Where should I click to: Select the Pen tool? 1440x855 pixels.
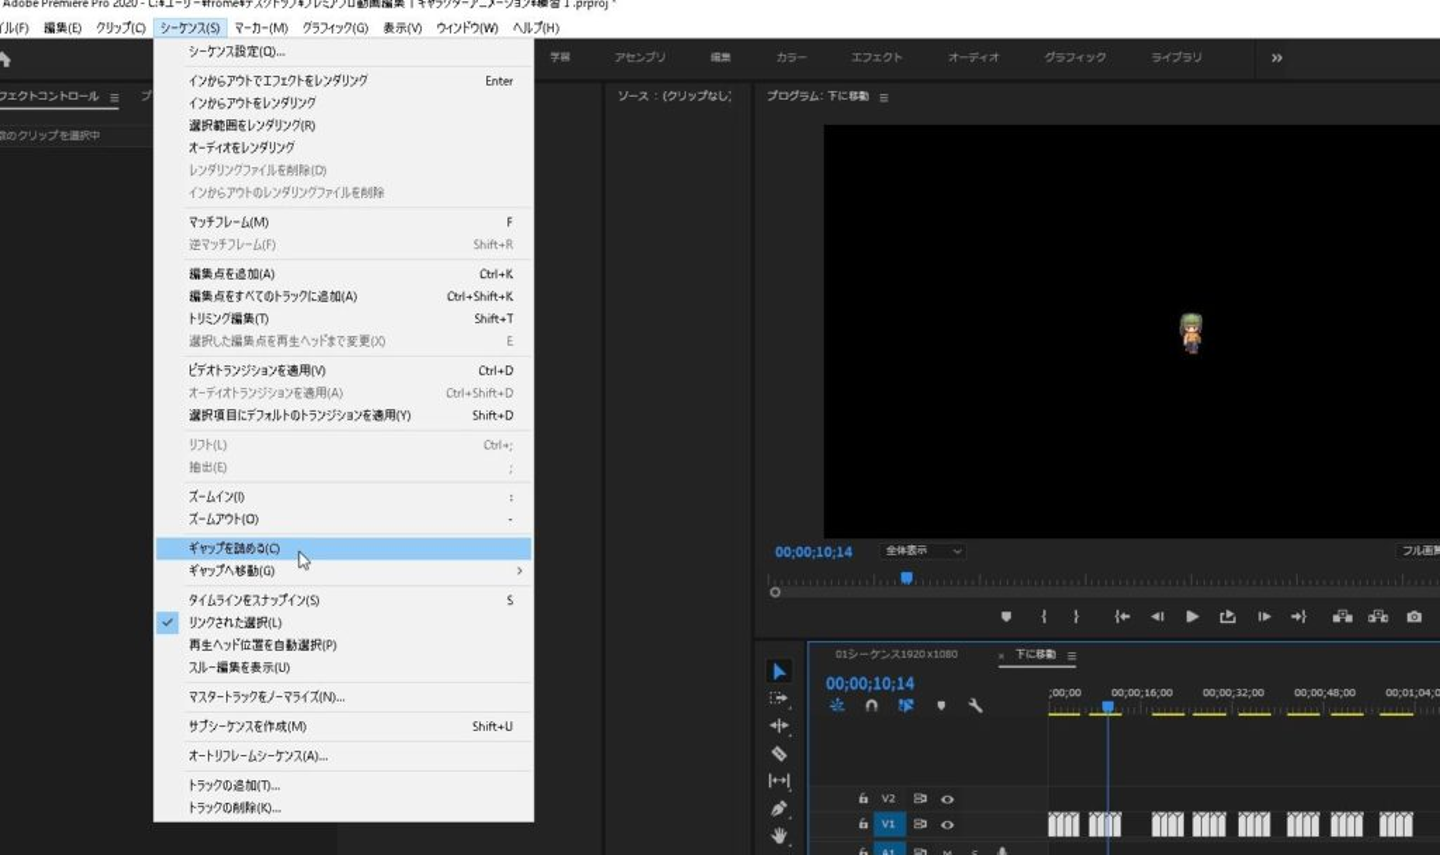pos(779,808)
